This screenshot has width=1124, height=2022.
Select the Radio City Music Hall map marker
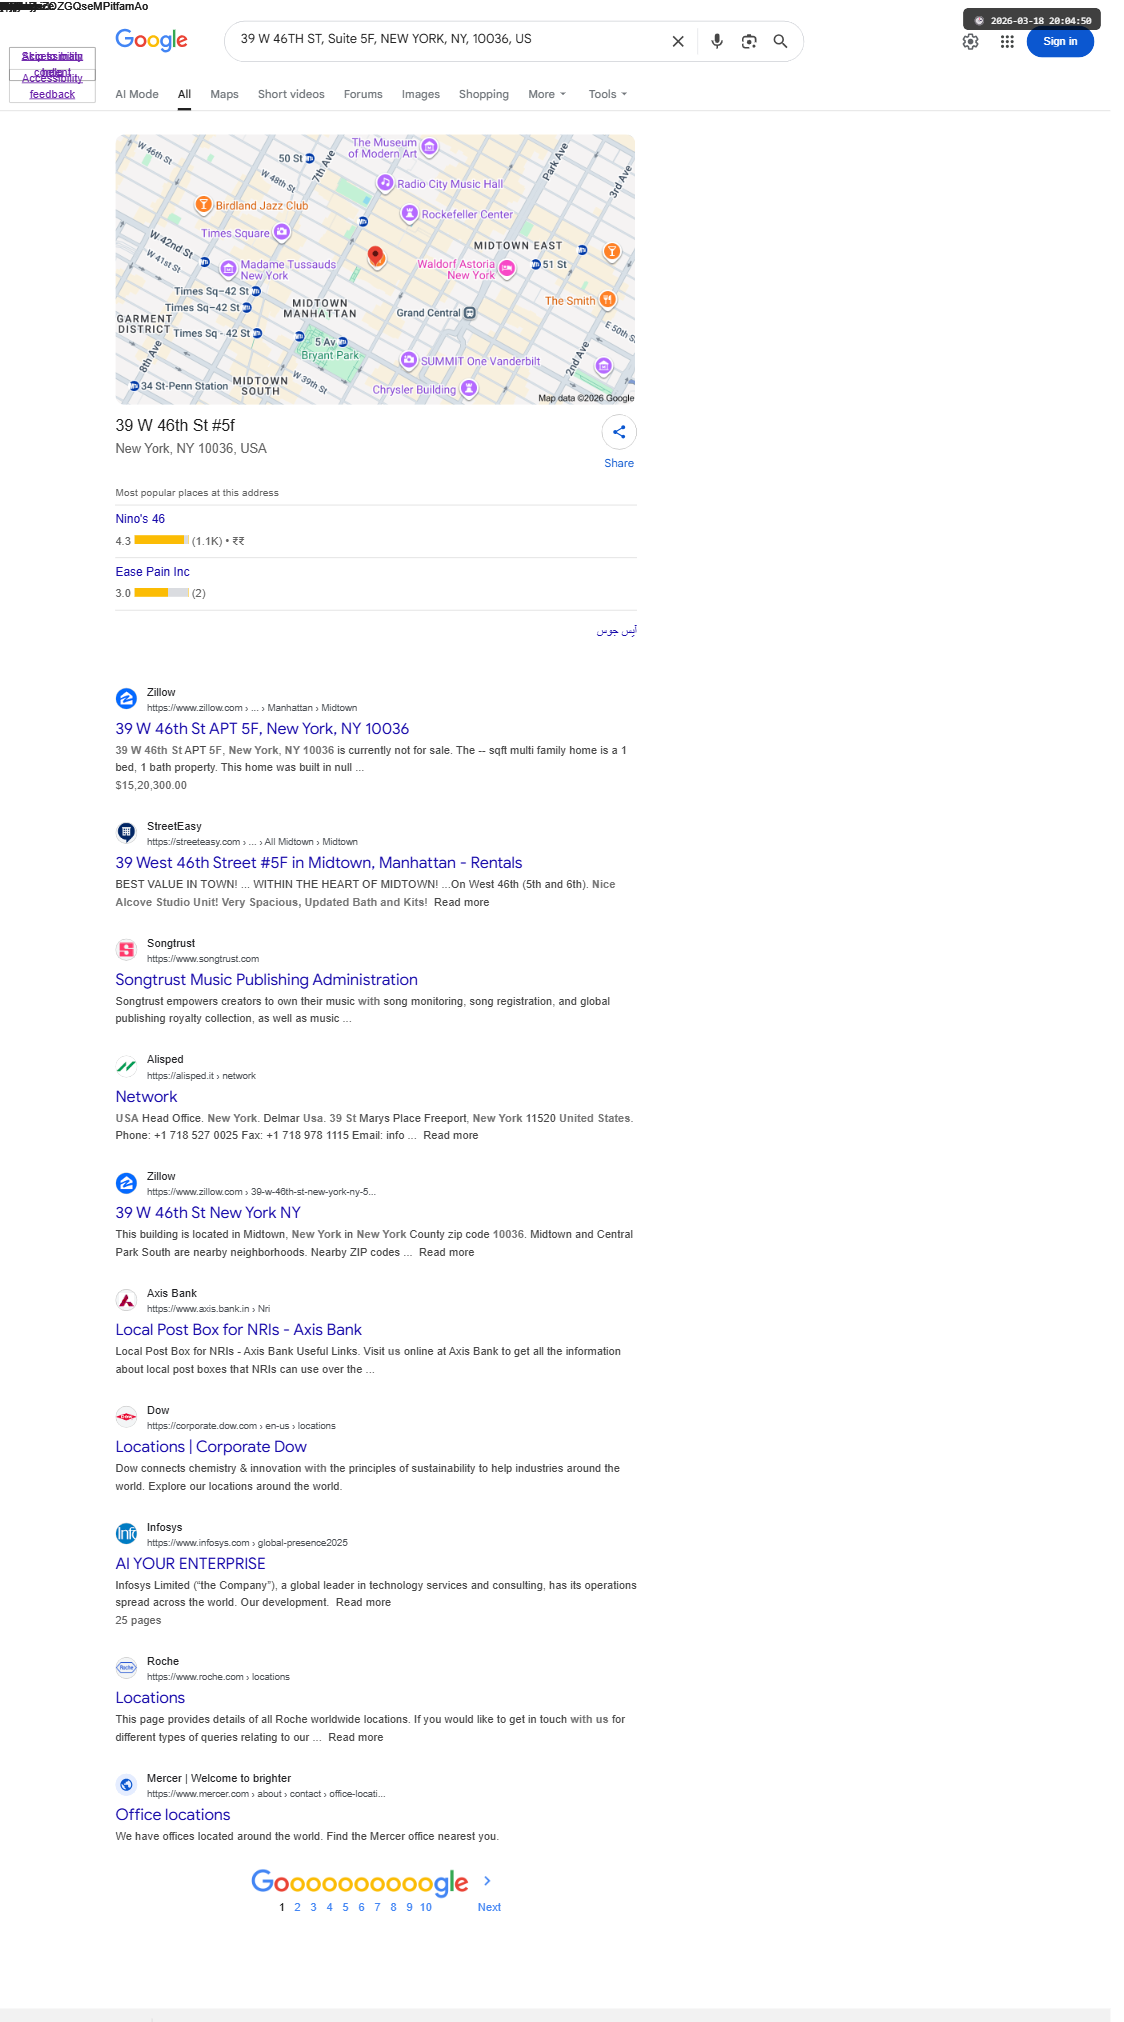(x=385, y=183)
